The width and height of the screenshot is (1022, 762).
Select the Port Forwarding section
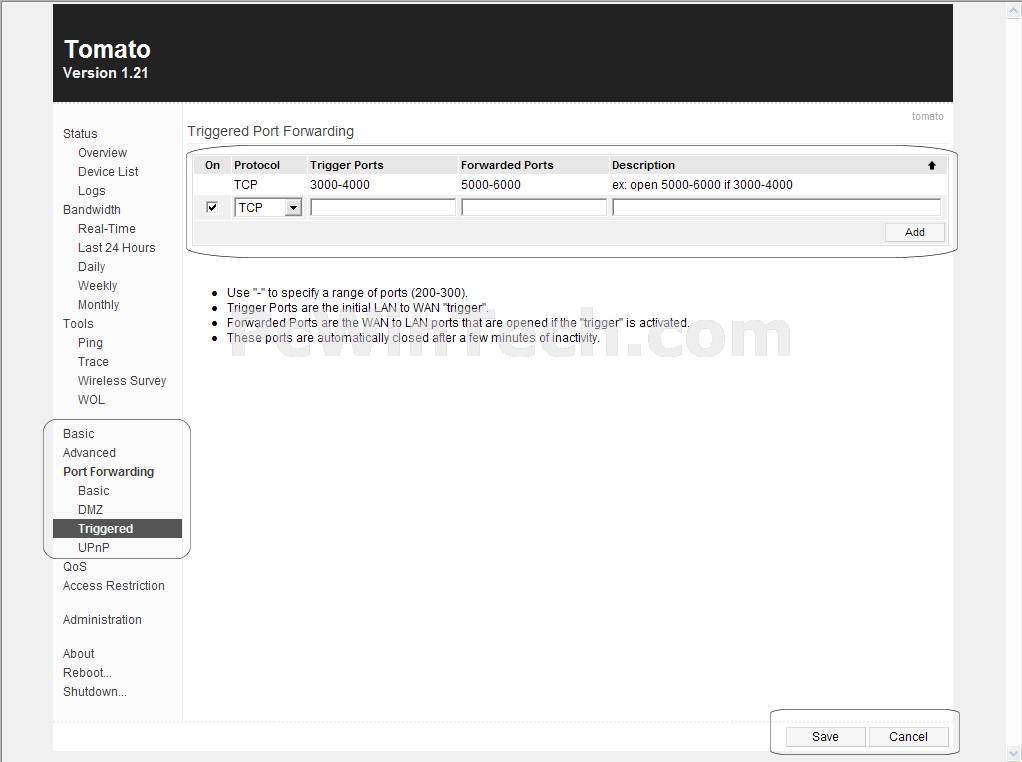(x=108, y=472)
